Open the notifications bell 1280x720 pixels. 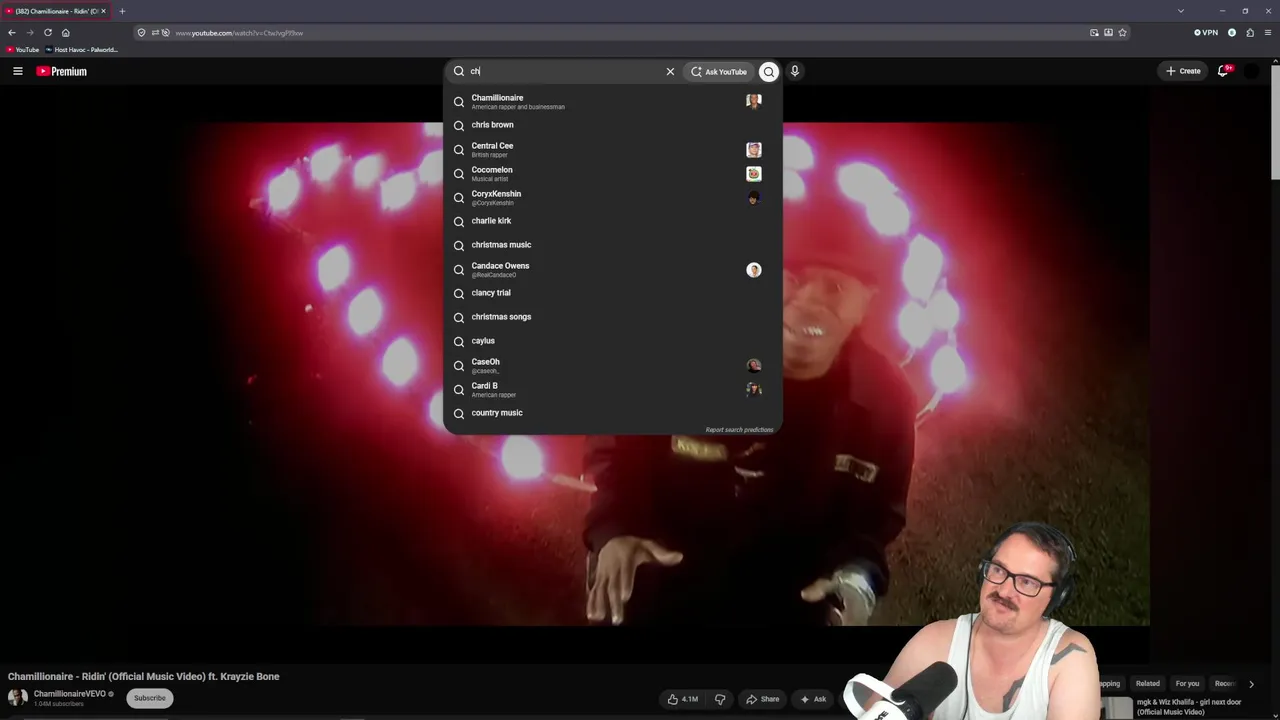[x=1223, y=71]
